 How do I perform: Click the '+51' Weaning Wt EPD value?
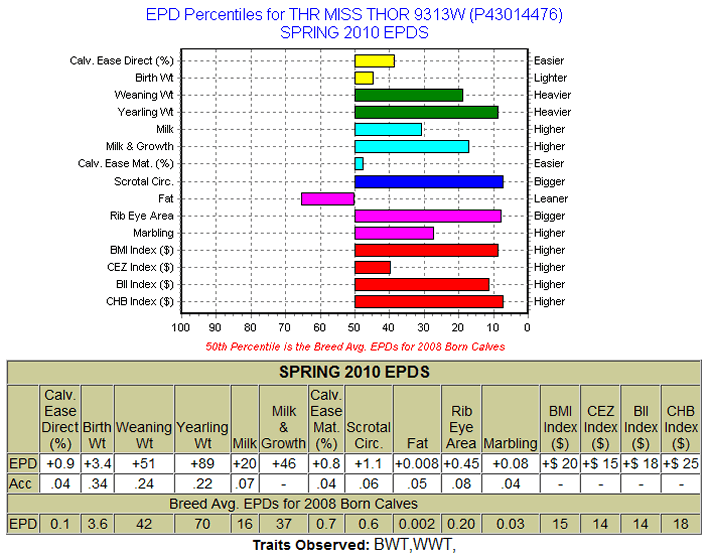point(144,464)
